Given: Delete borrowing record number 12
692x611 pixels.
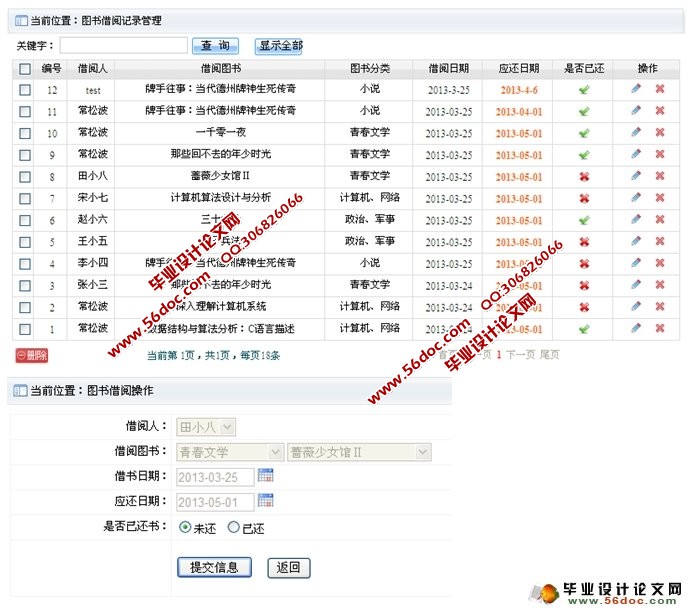Looking at the screenshot, I should pos(660,89).
